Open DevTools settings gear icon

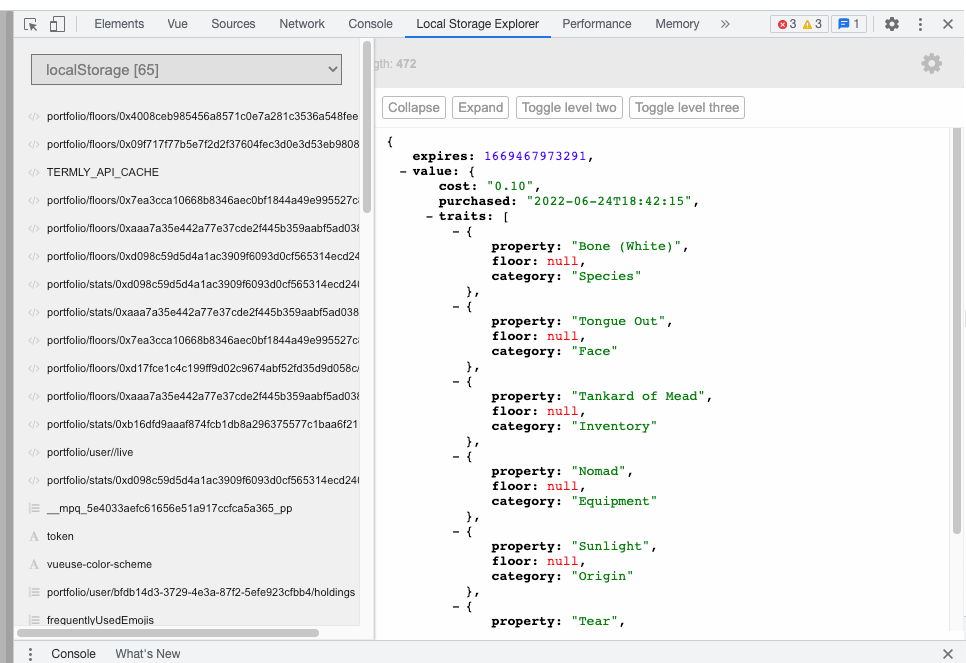(x=891, y=24)
